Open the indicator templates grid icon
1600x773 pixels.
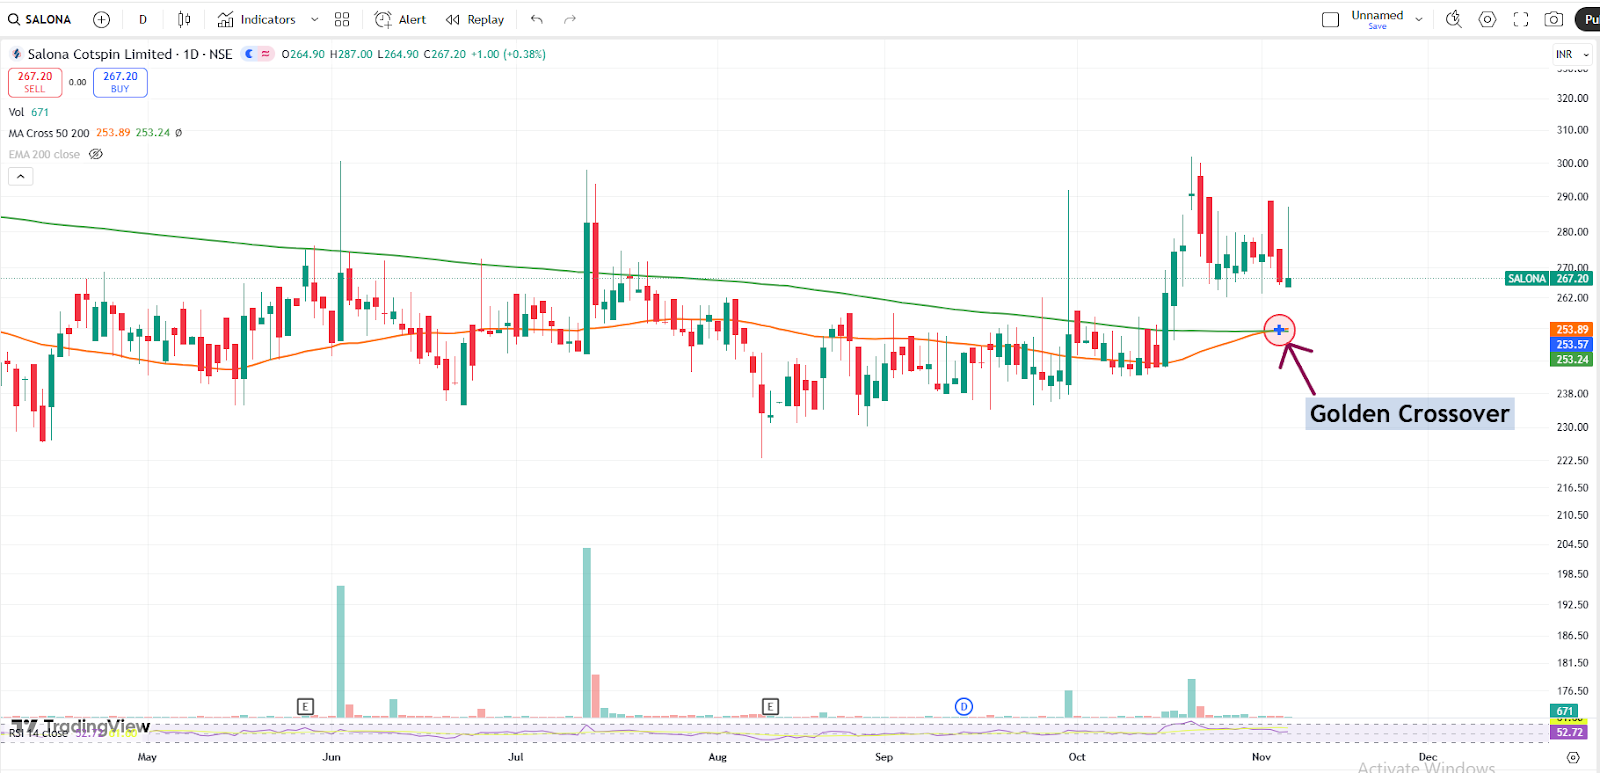[342, 19]
